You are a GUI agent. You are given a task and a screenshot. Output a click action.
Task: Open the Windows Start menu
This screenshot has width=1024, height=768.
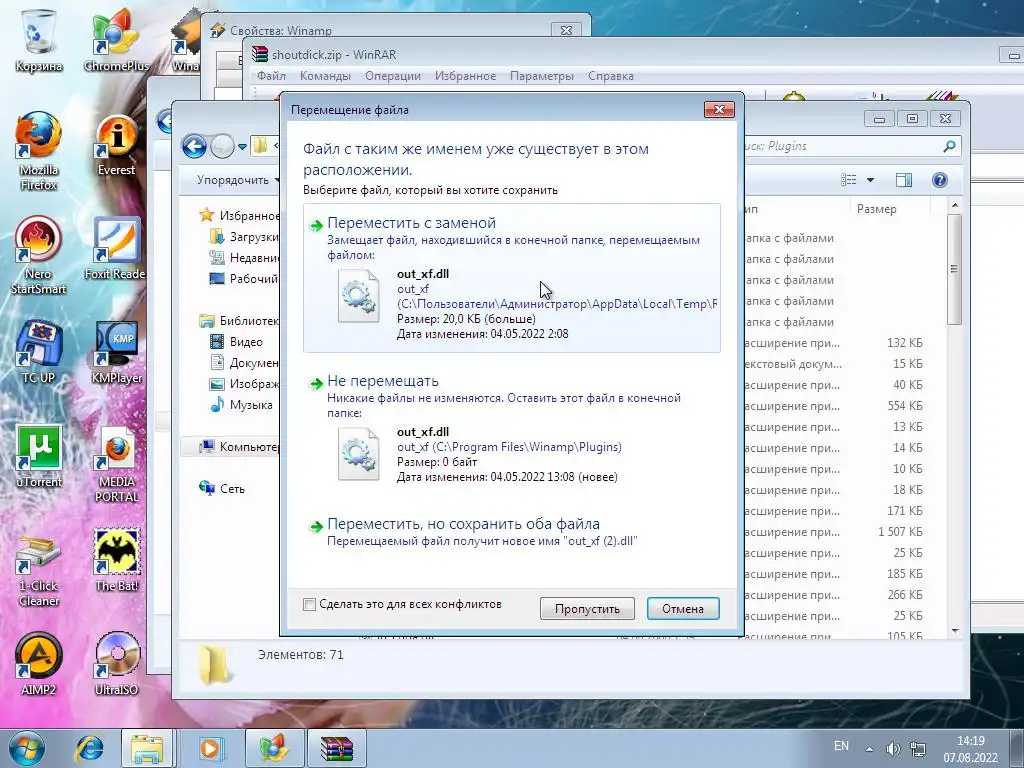click(x=27, y=748)
